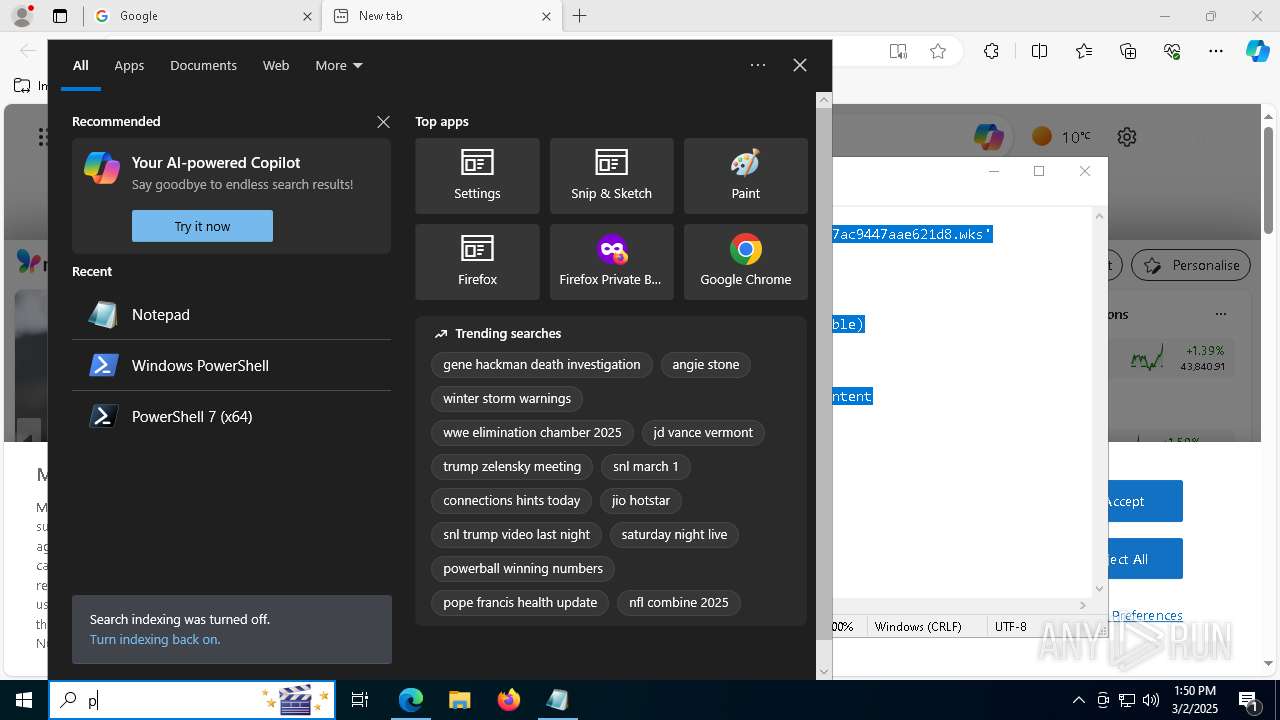The image size is (1280, 720).
Task: Search jd vance vermont trend
Action: click(x=703, y=433)
